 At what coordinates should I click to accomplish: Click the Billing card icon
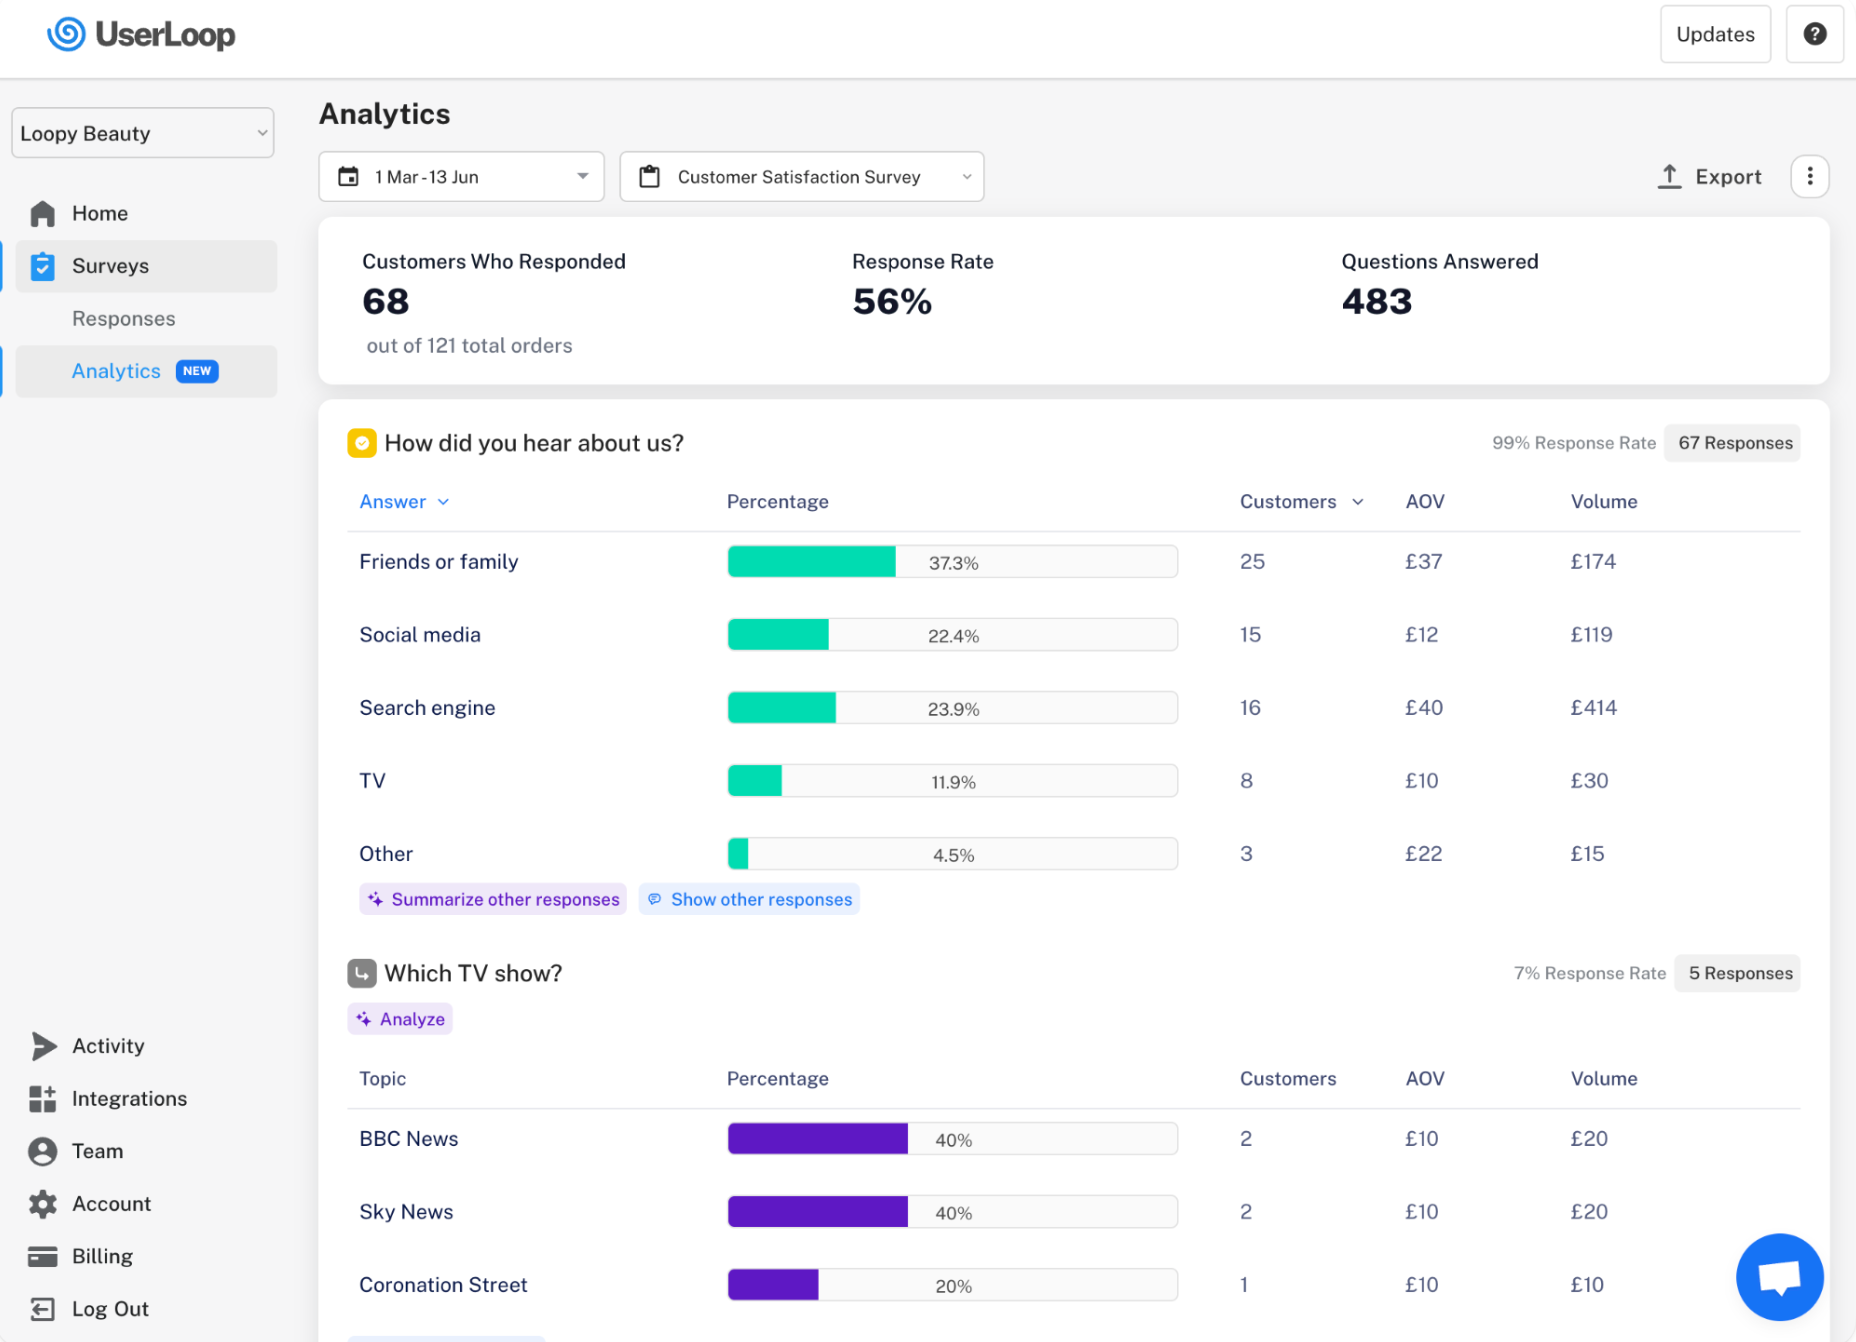[x=43, y=1256]
